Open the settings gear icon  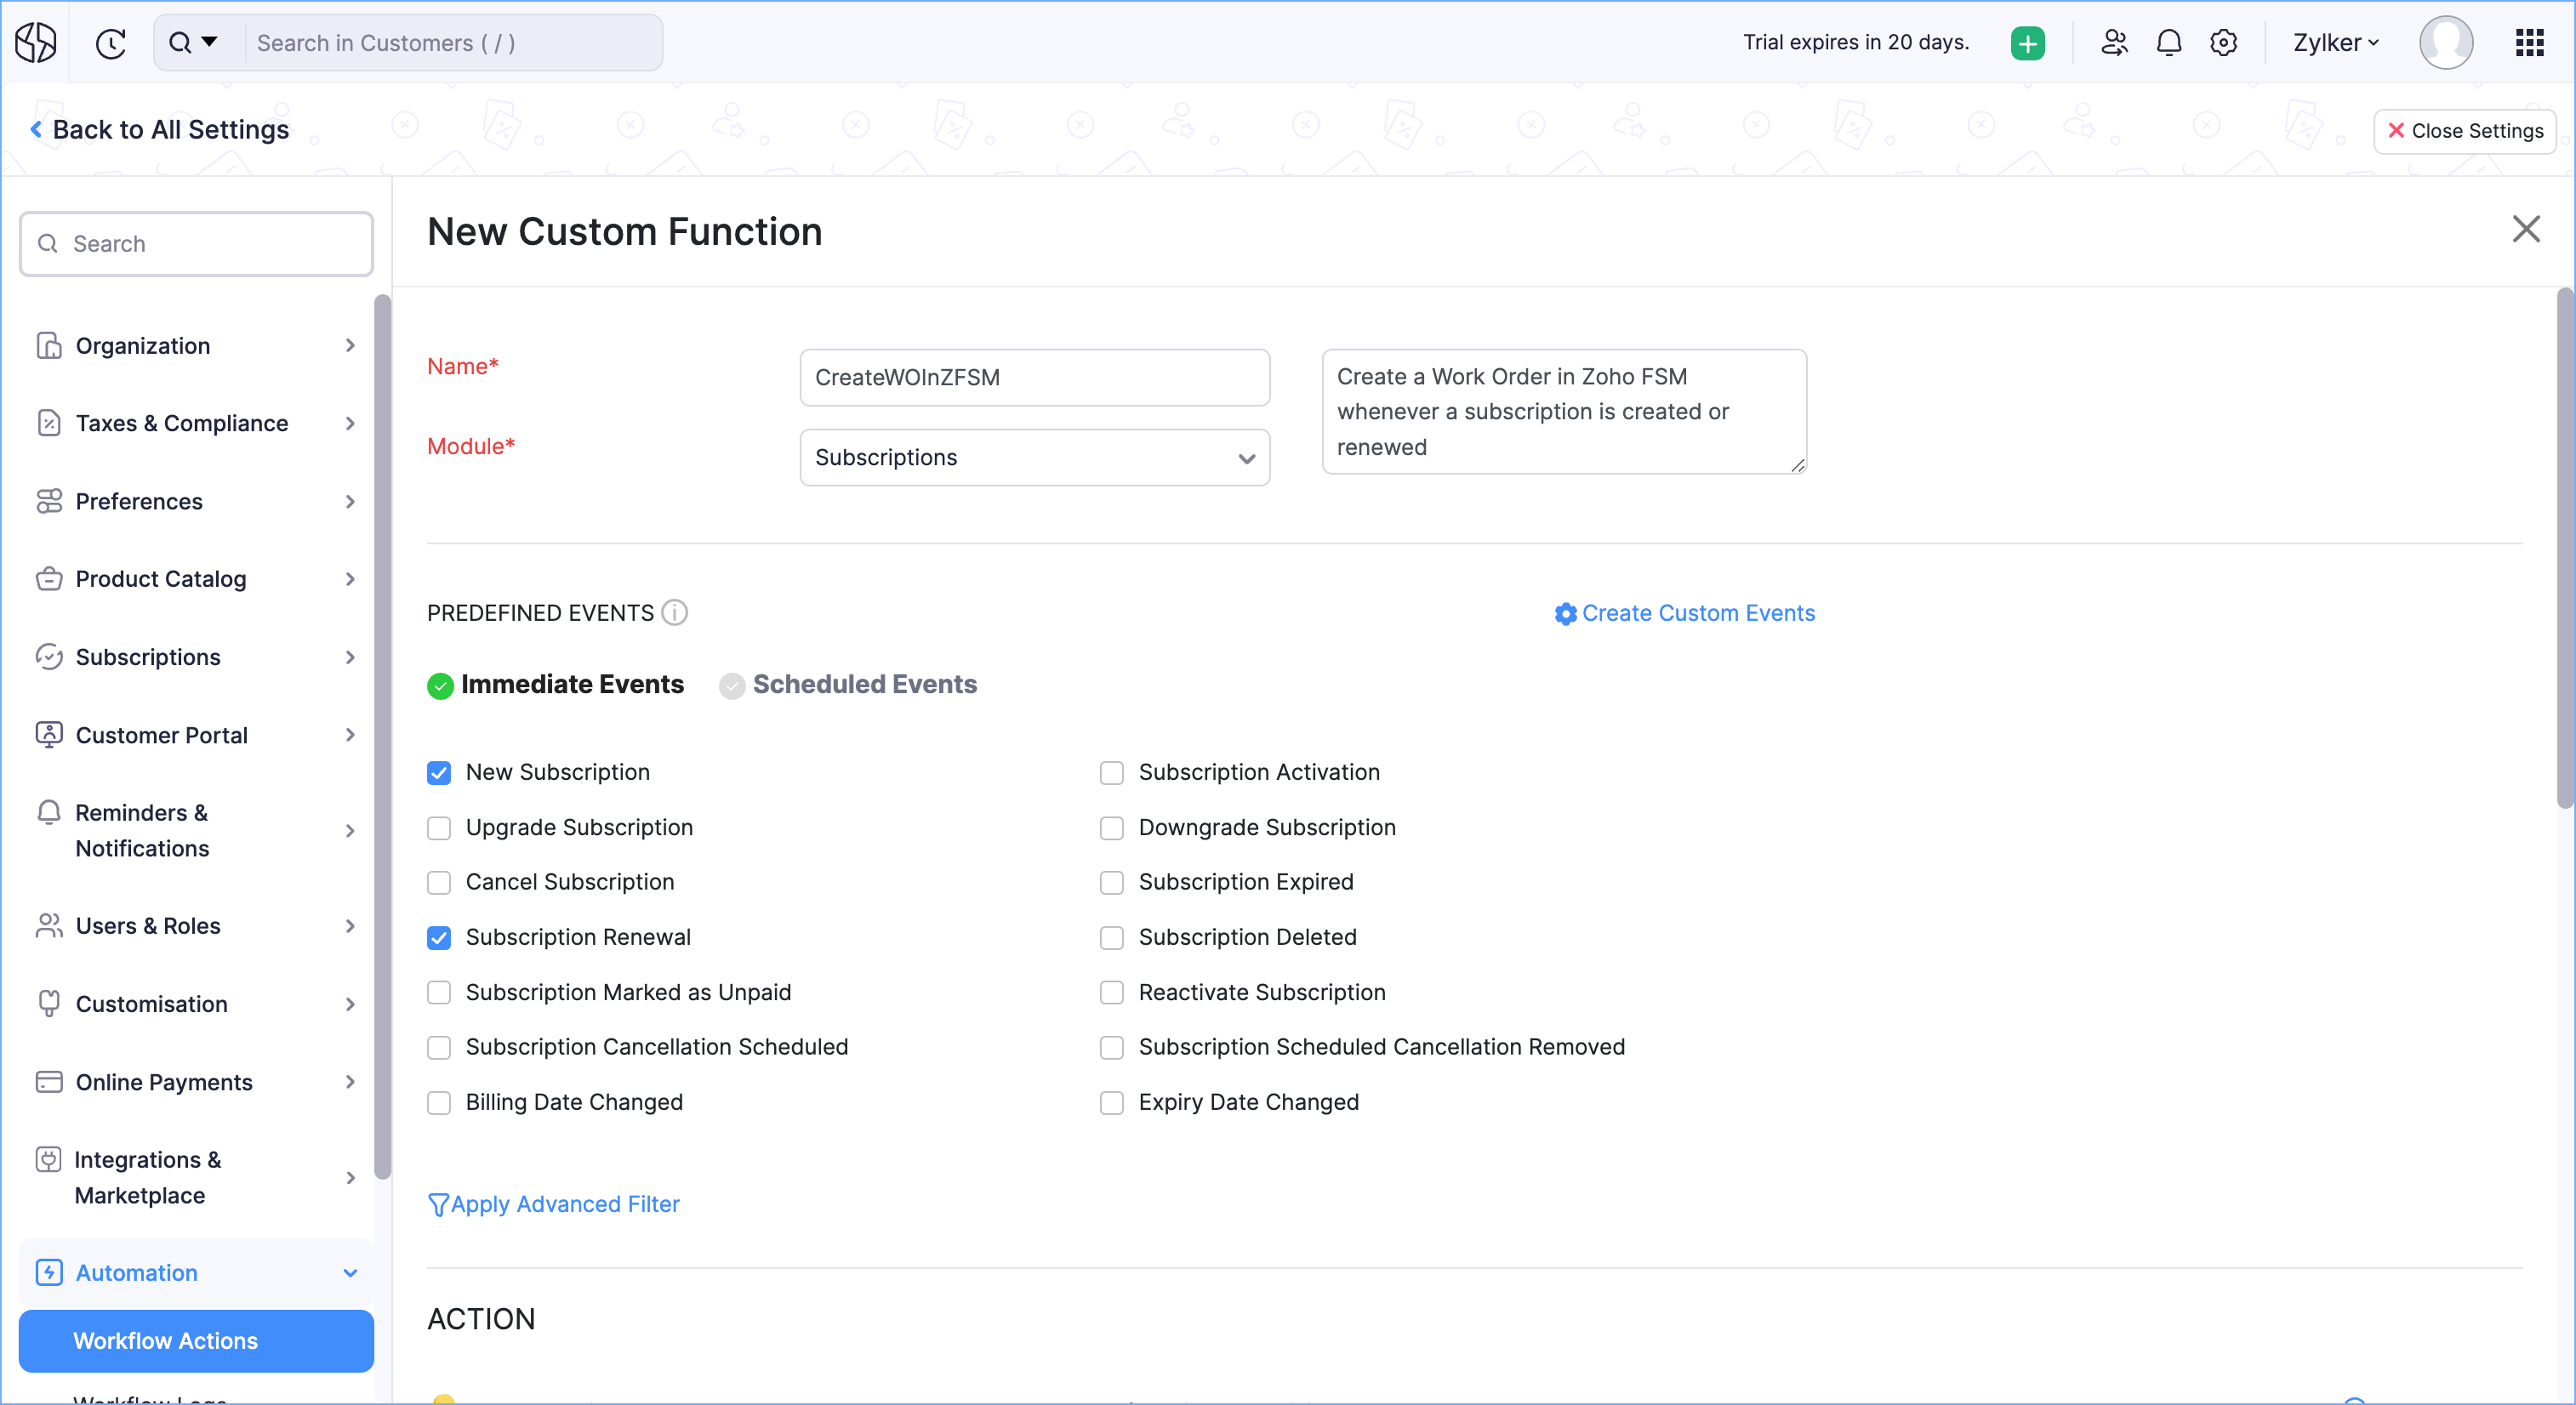pos(2223,43)
